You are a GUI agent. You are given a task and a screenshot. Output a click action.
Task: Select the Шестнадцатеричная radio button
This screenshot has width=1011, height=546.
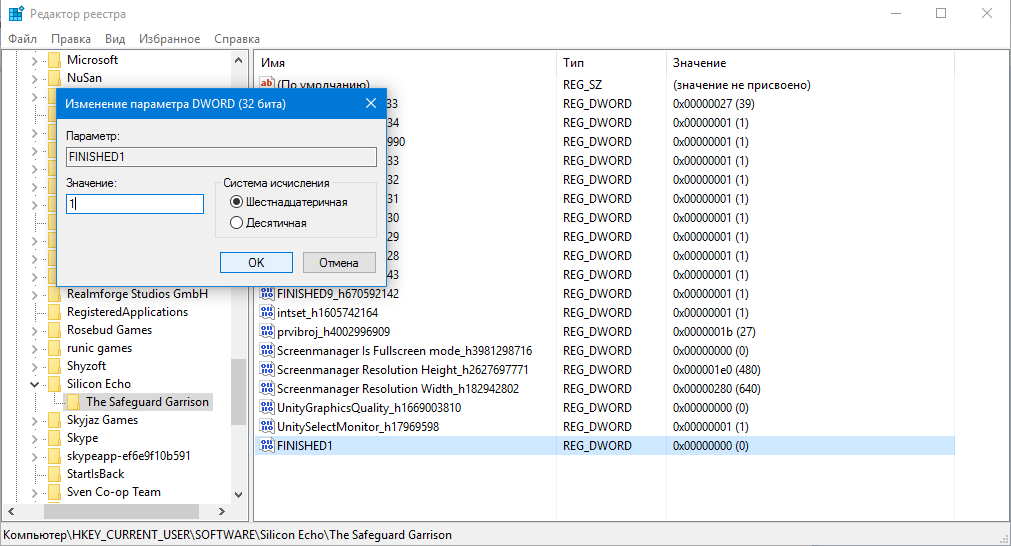(237, 202)
